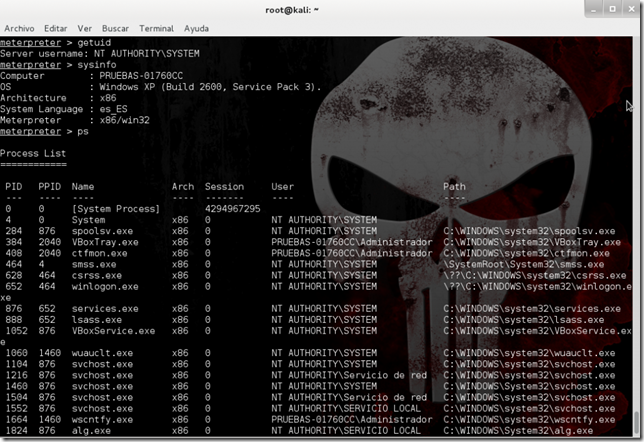Click path C:\WINDOWS\system32\services.exe
The height and width of the screenshot is (442, 644).
[x=532, y=309]
